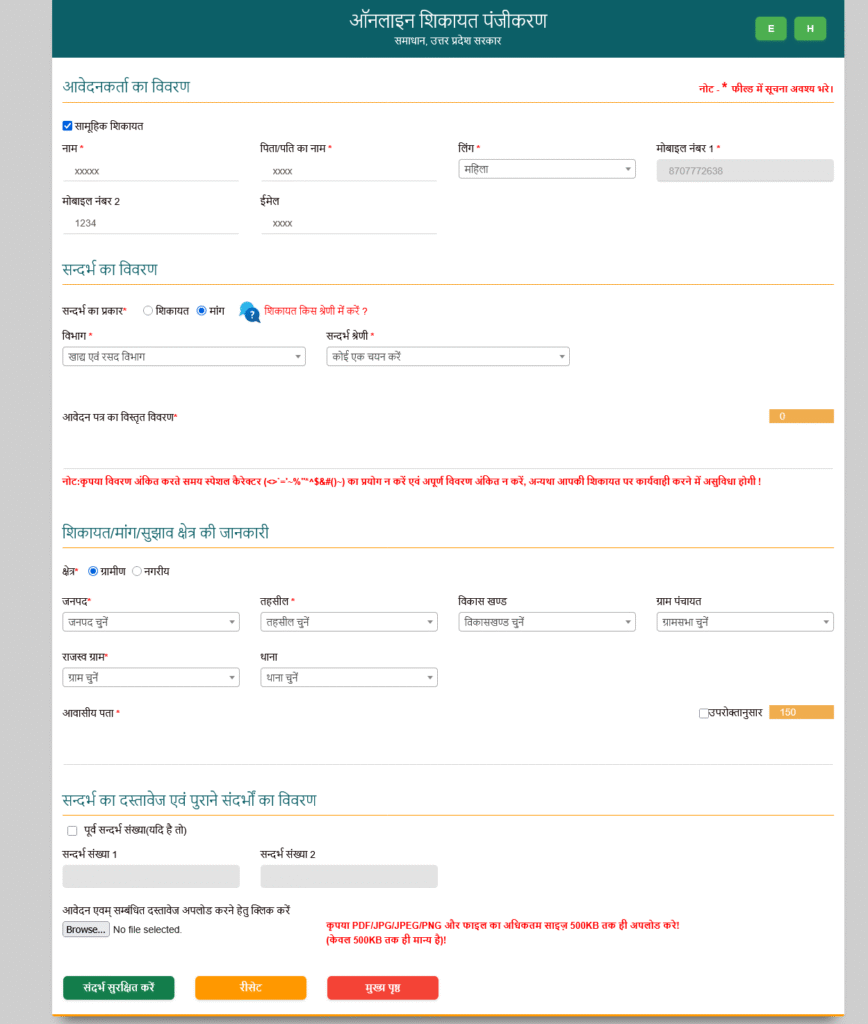Open the सन्दर्भ श्रेणी dropdown

click(447, 356)
